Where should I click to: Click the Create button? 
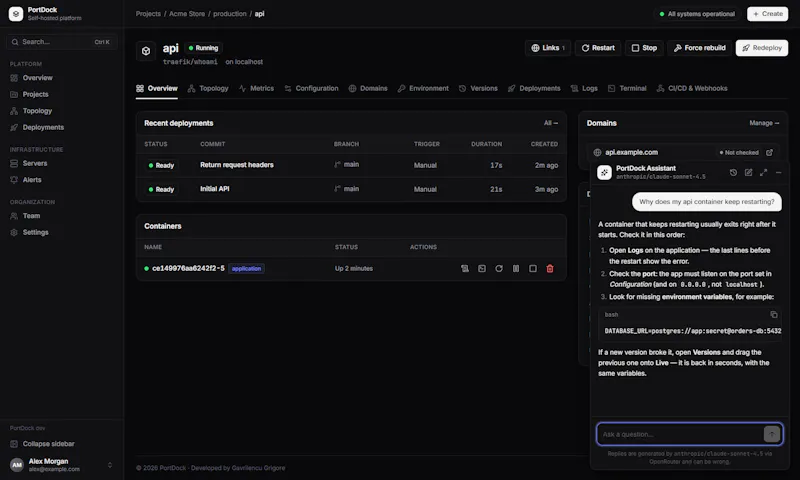767,14
